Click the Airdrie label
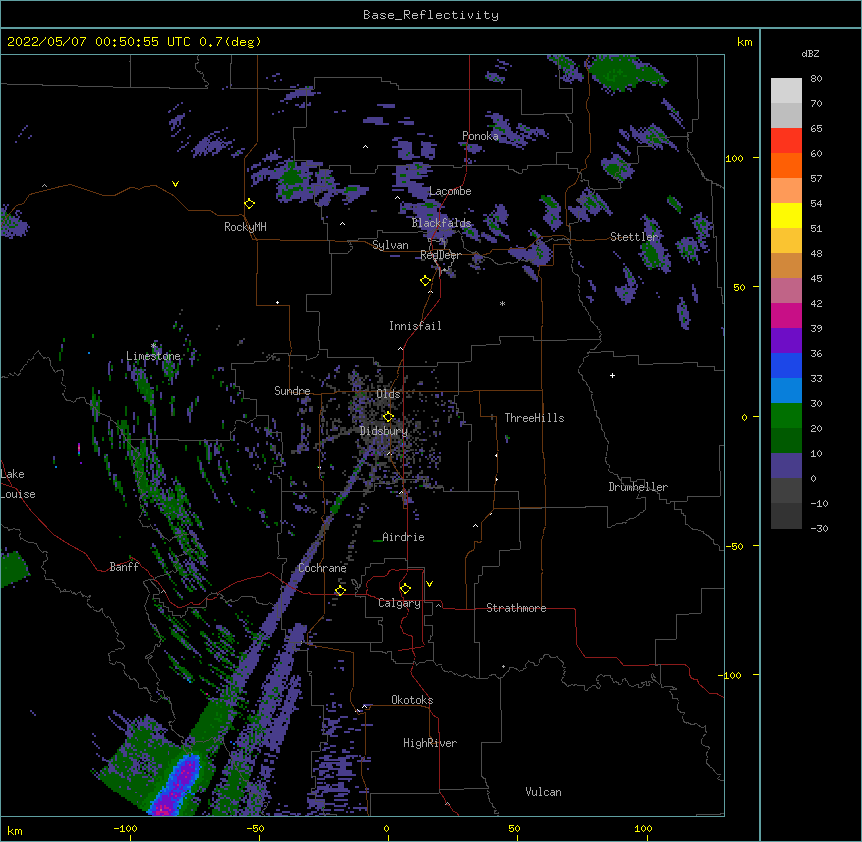Image resolution: width=862 pixels, height=842 pixels. pyautogui.click(x=404, y=537)
